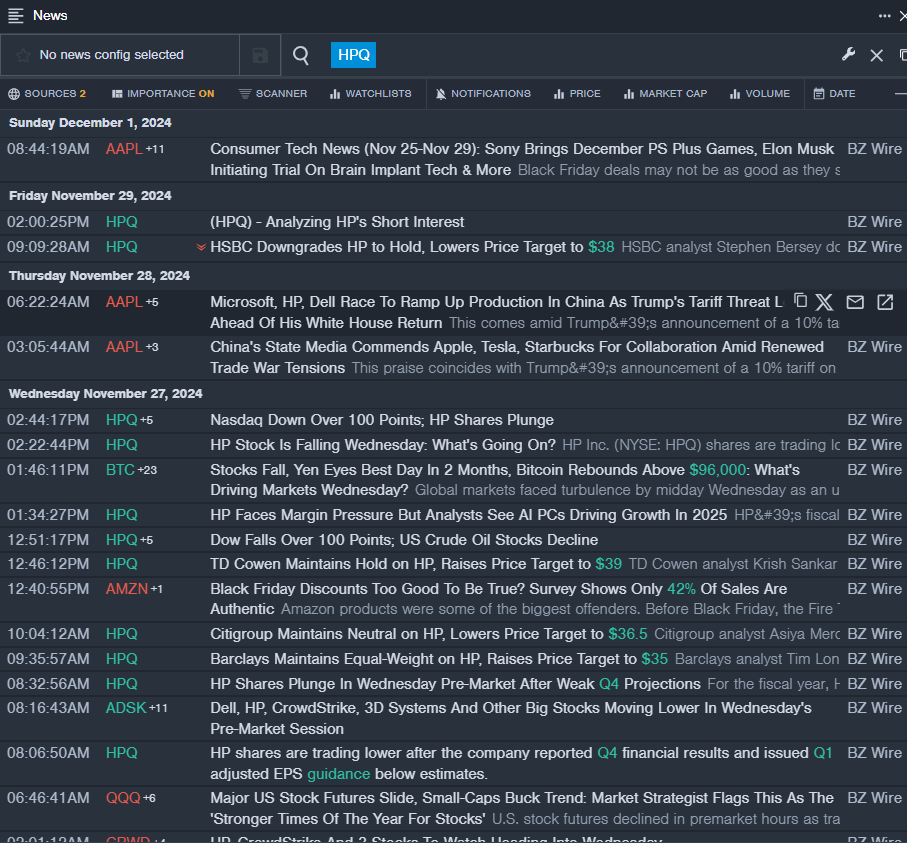
Task: Open the Price filter
Action: coord(577,94)
